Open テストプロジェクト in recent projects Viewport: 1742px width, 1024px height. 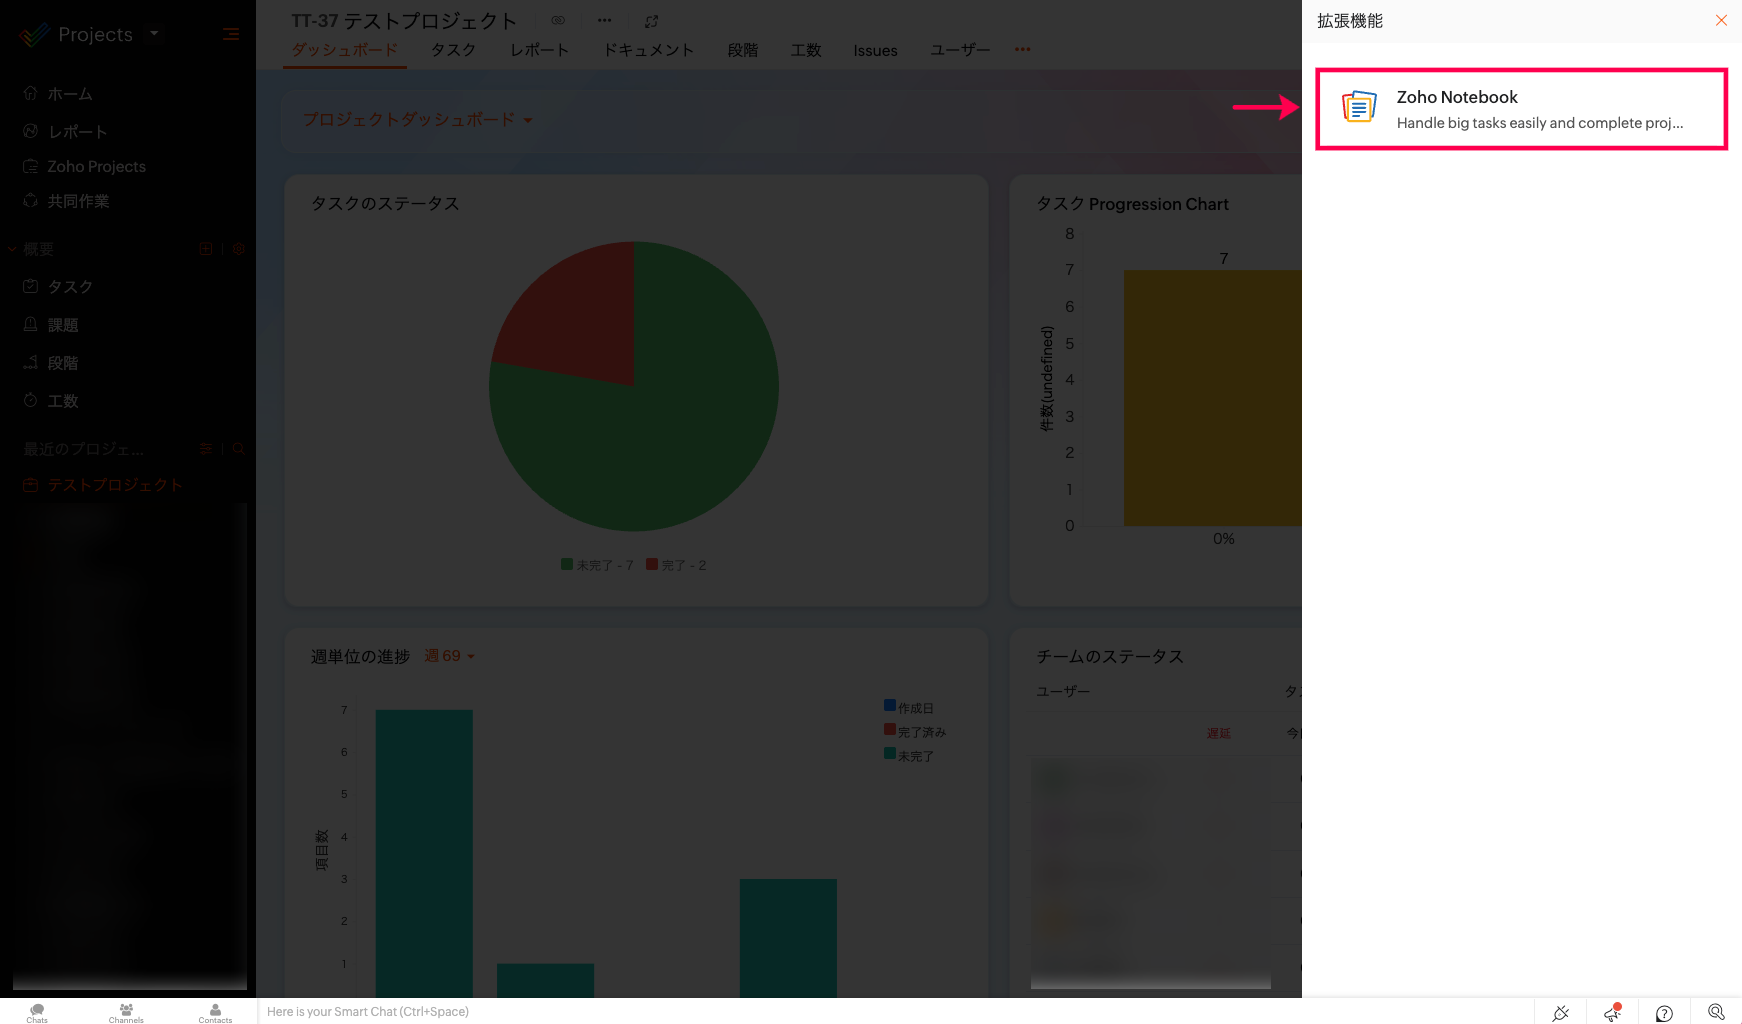point(114,485)
